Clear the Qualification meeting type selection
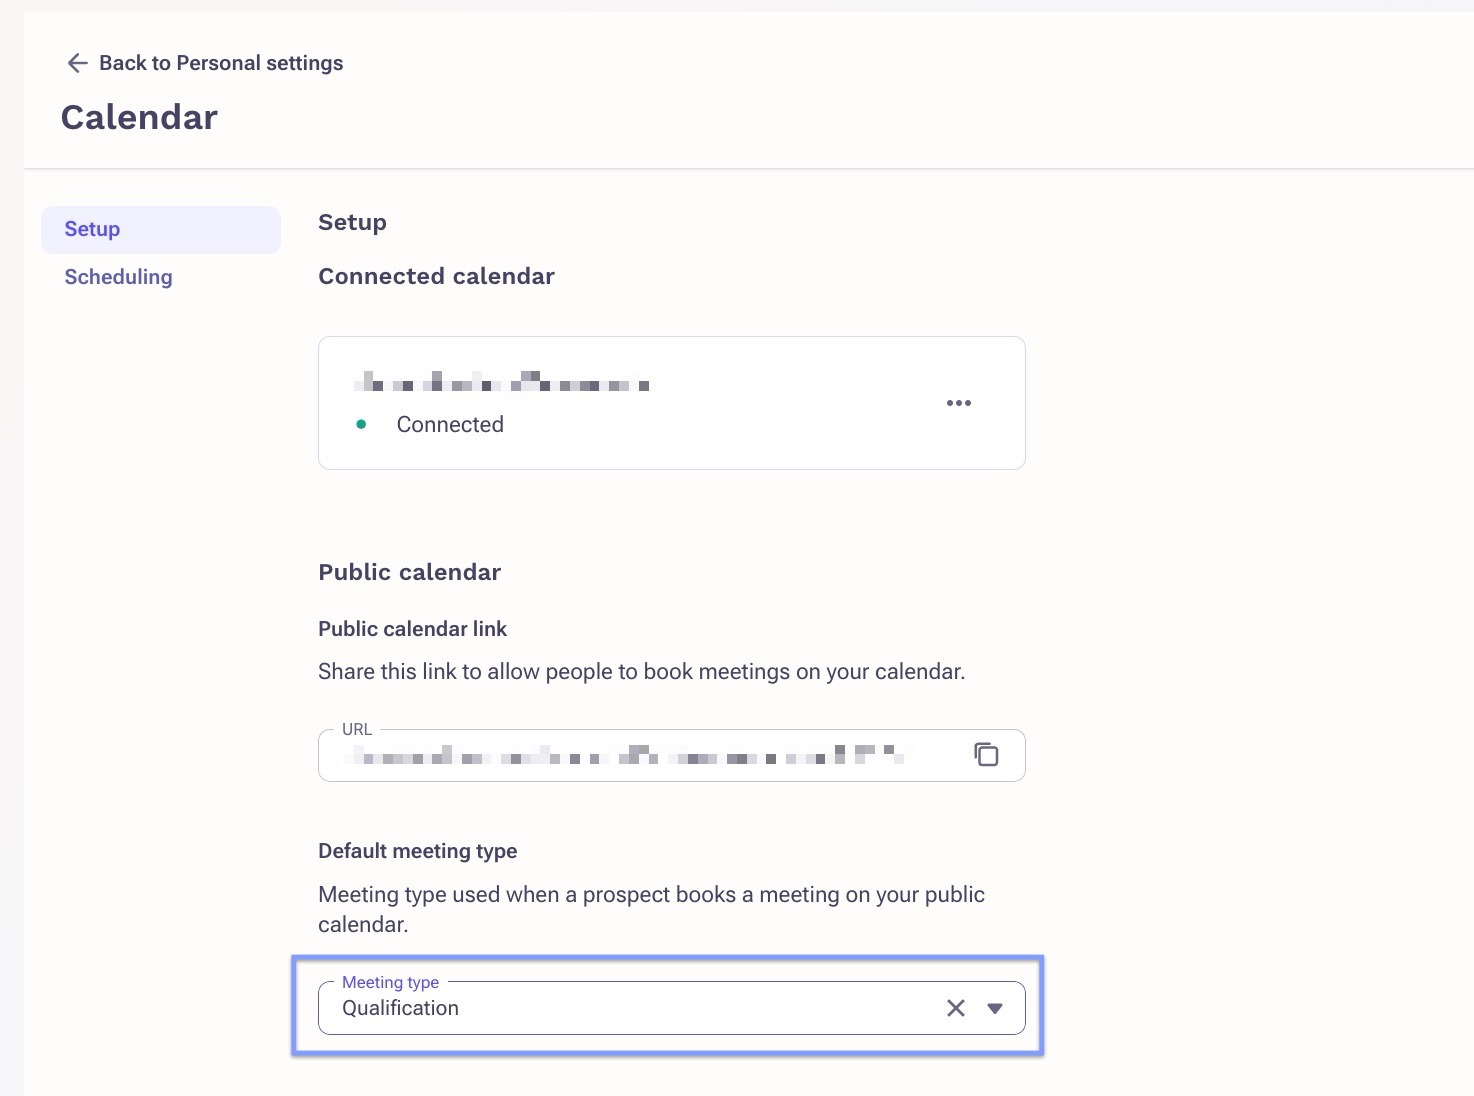 tap(956, 1008)
